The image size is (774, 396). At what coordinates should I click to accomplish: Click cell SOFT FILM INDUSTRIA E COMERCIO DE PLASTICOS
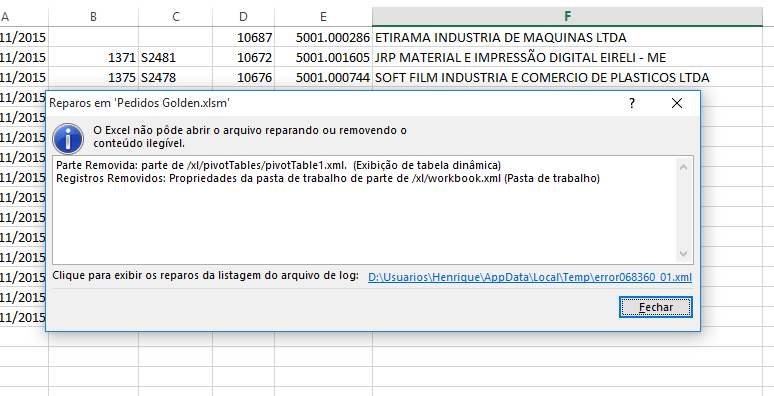(567, 78)
